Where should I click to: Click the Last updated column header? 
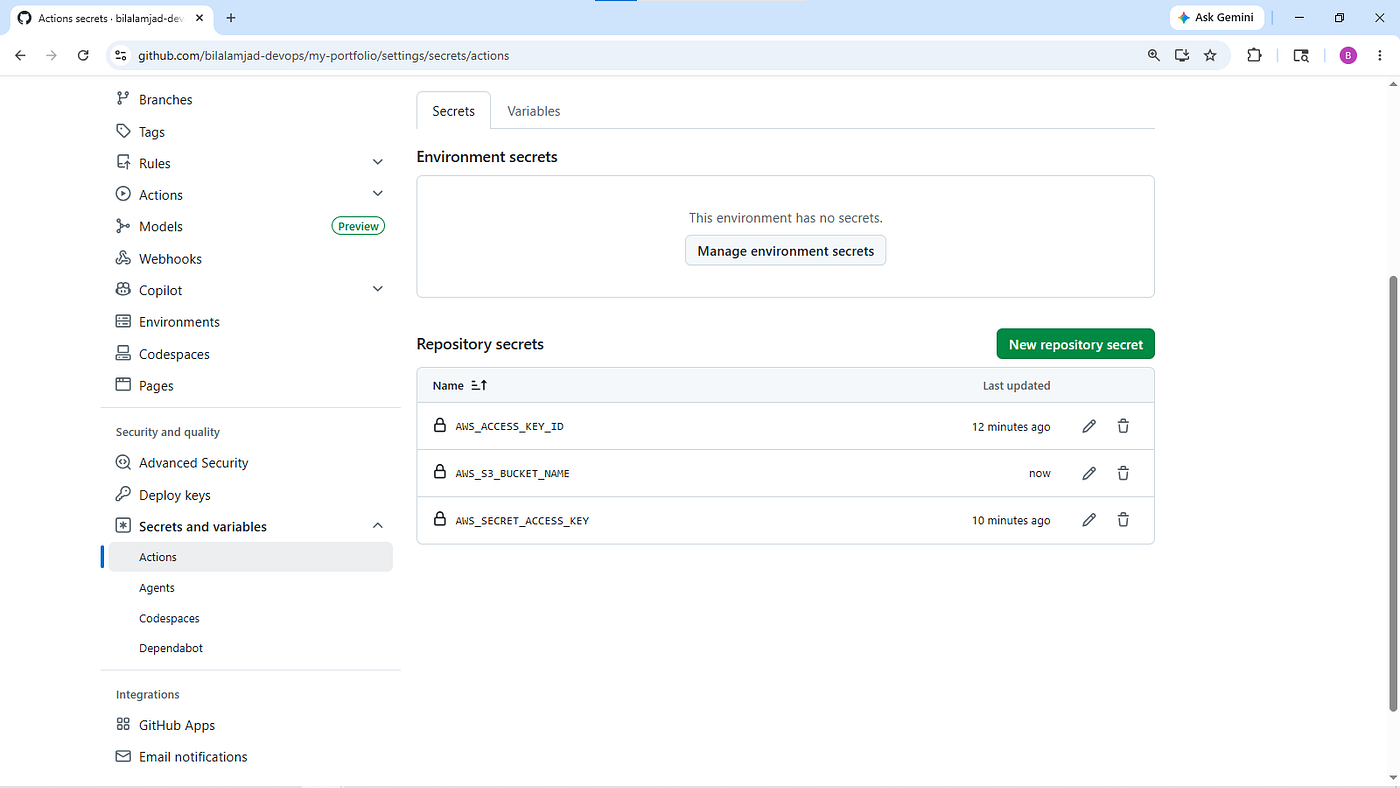tap(1016, 386)
